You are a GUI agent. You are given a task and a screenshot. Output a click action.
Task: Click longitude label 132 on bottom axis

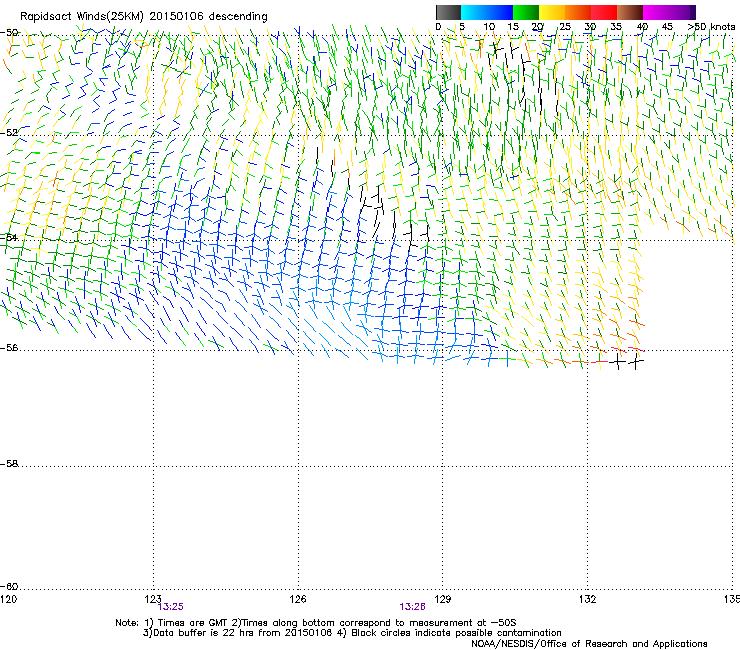click(587, 599)
